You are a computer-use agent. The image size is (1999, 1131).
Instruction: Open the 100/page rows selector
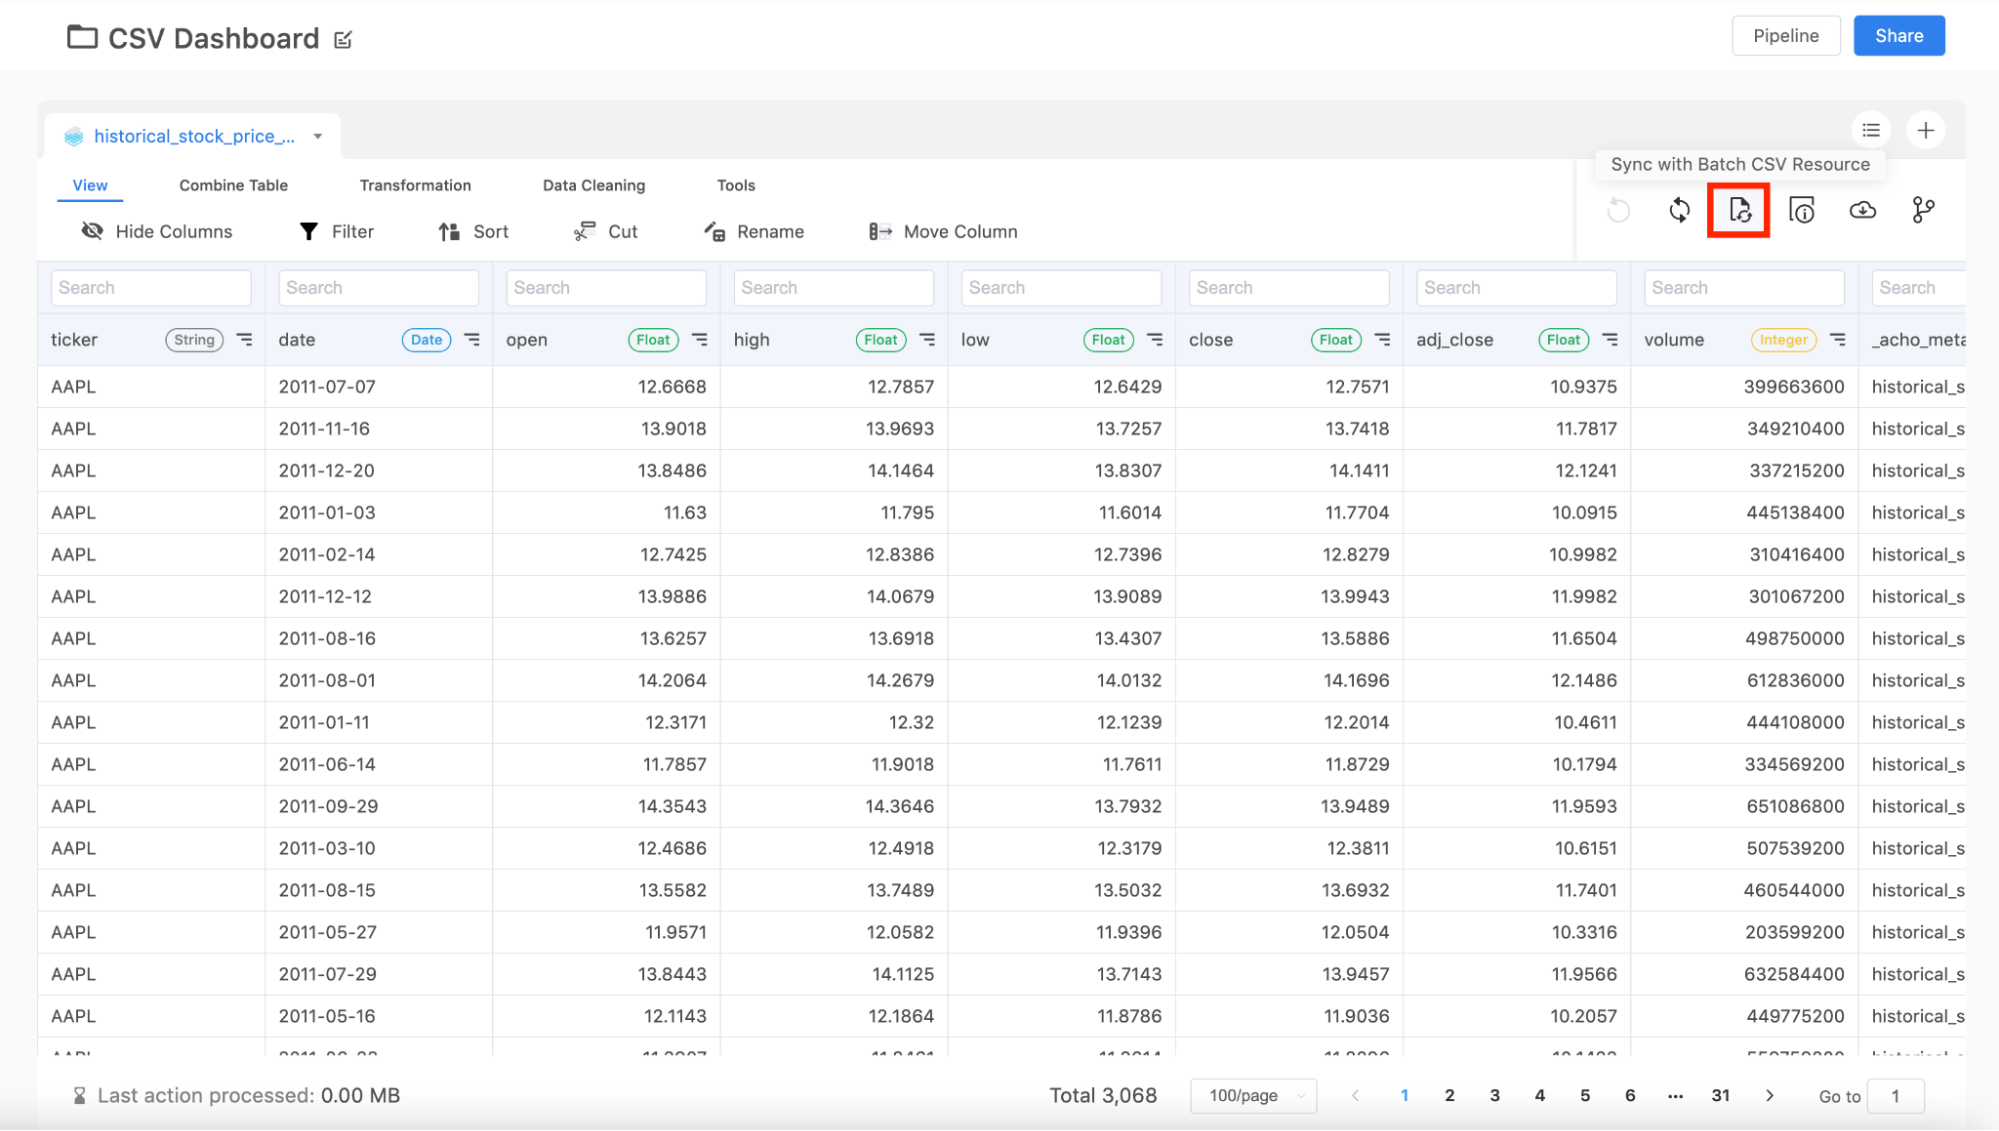[x=1254, y=1095]
